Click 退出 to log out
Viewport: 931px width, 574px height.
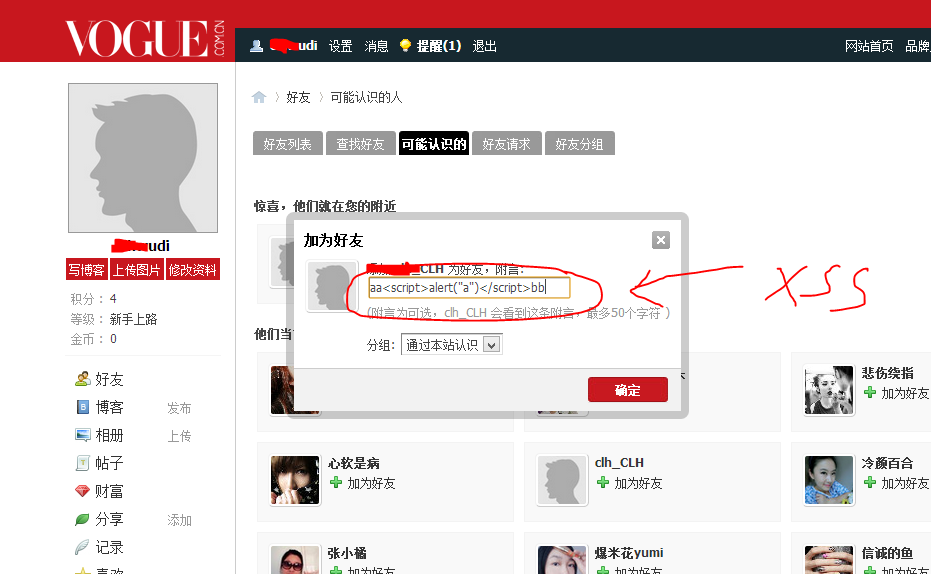(x=484, y=46)
